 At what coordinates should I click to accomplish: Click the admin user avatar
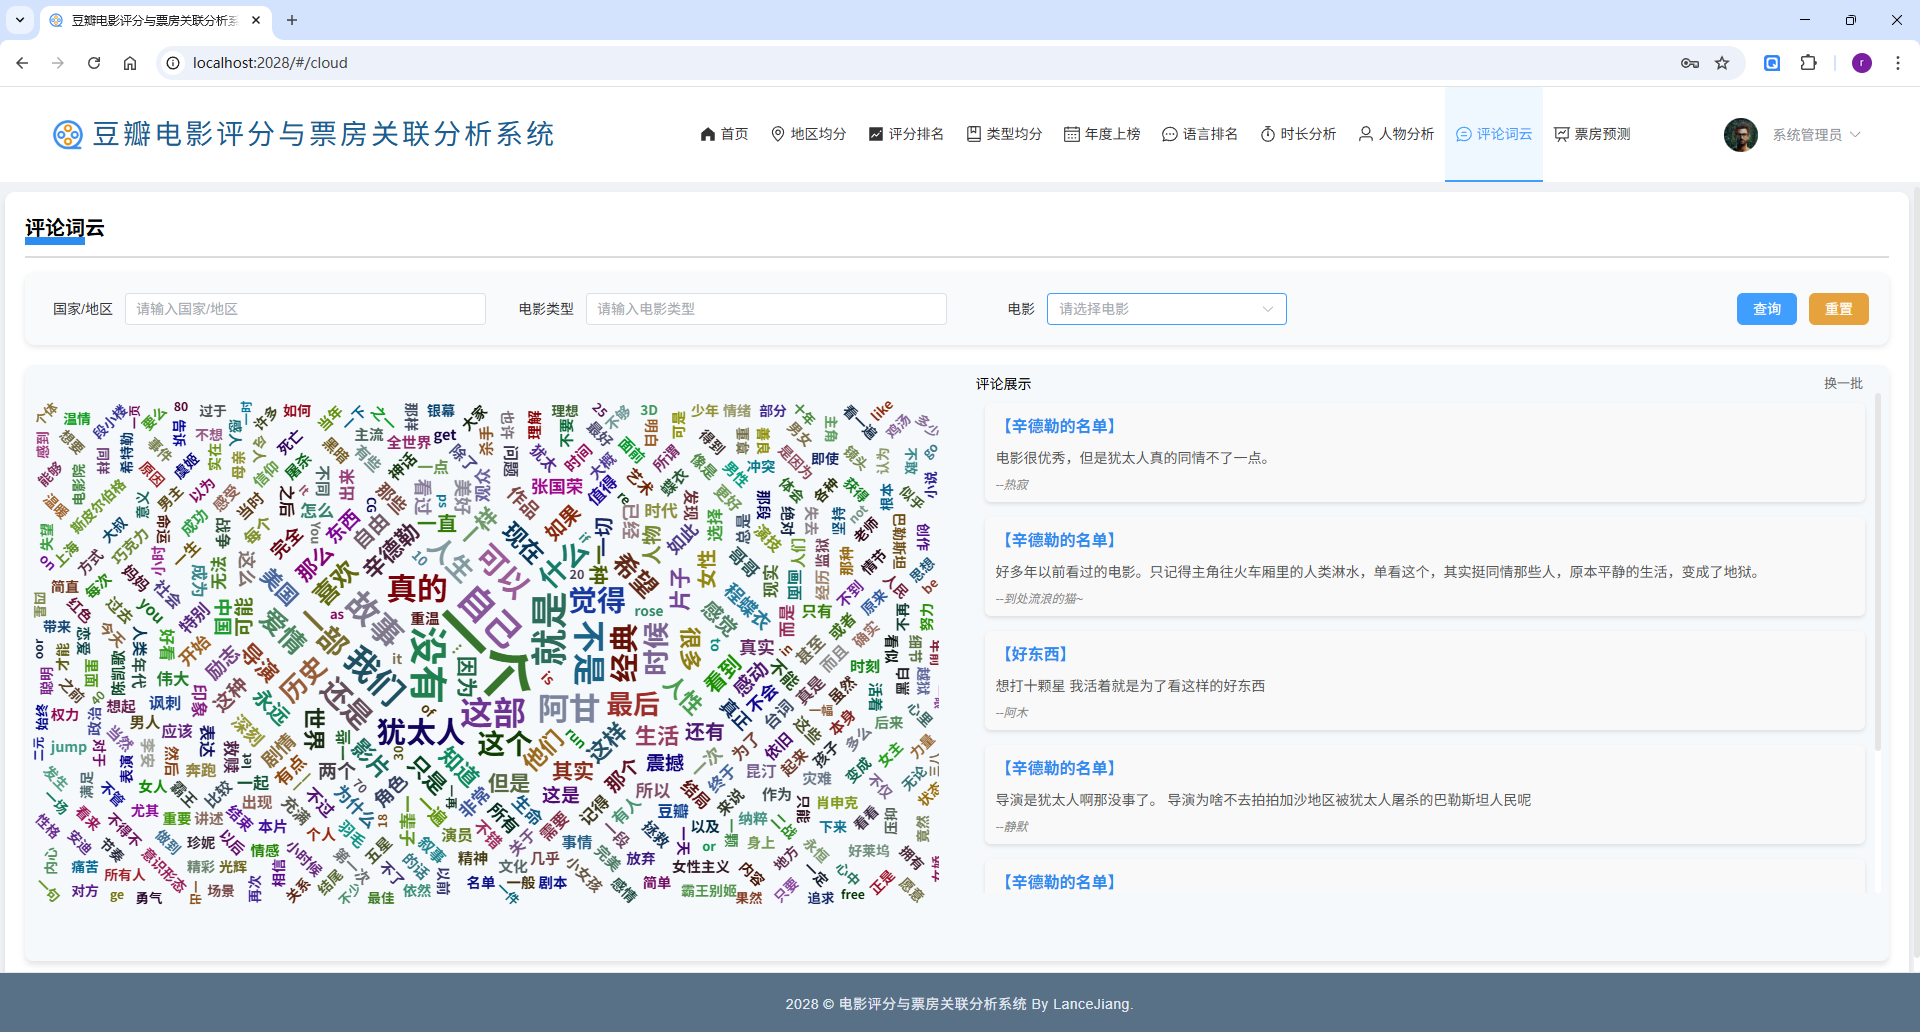tap(1741, 135)
